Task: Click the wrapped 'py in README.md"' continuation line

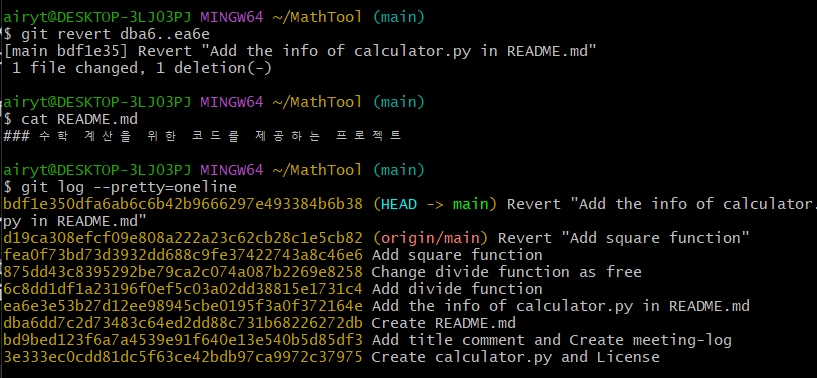Action: pyautogui.click(x=75, y=221)
